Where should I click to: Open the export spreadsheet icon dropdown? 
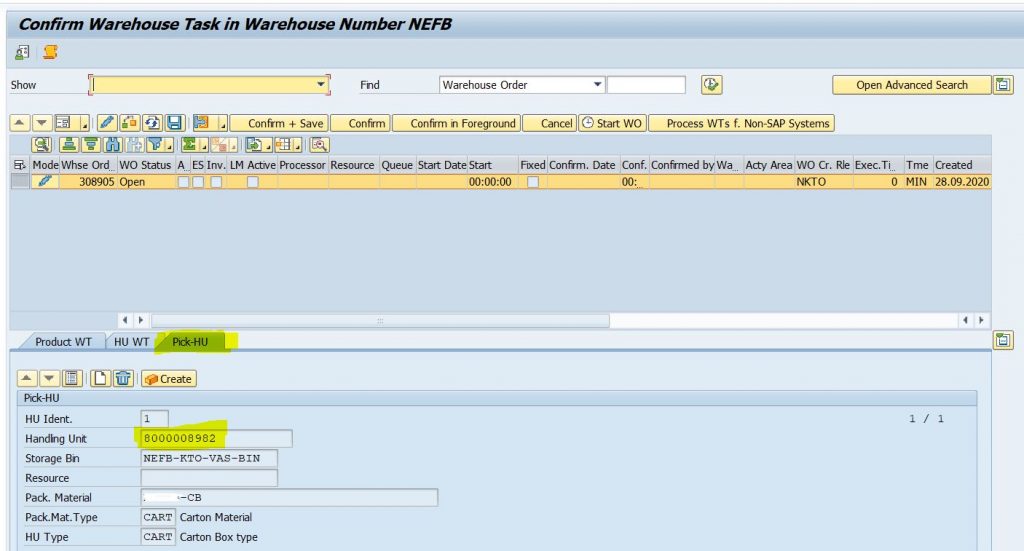[267, 146]
